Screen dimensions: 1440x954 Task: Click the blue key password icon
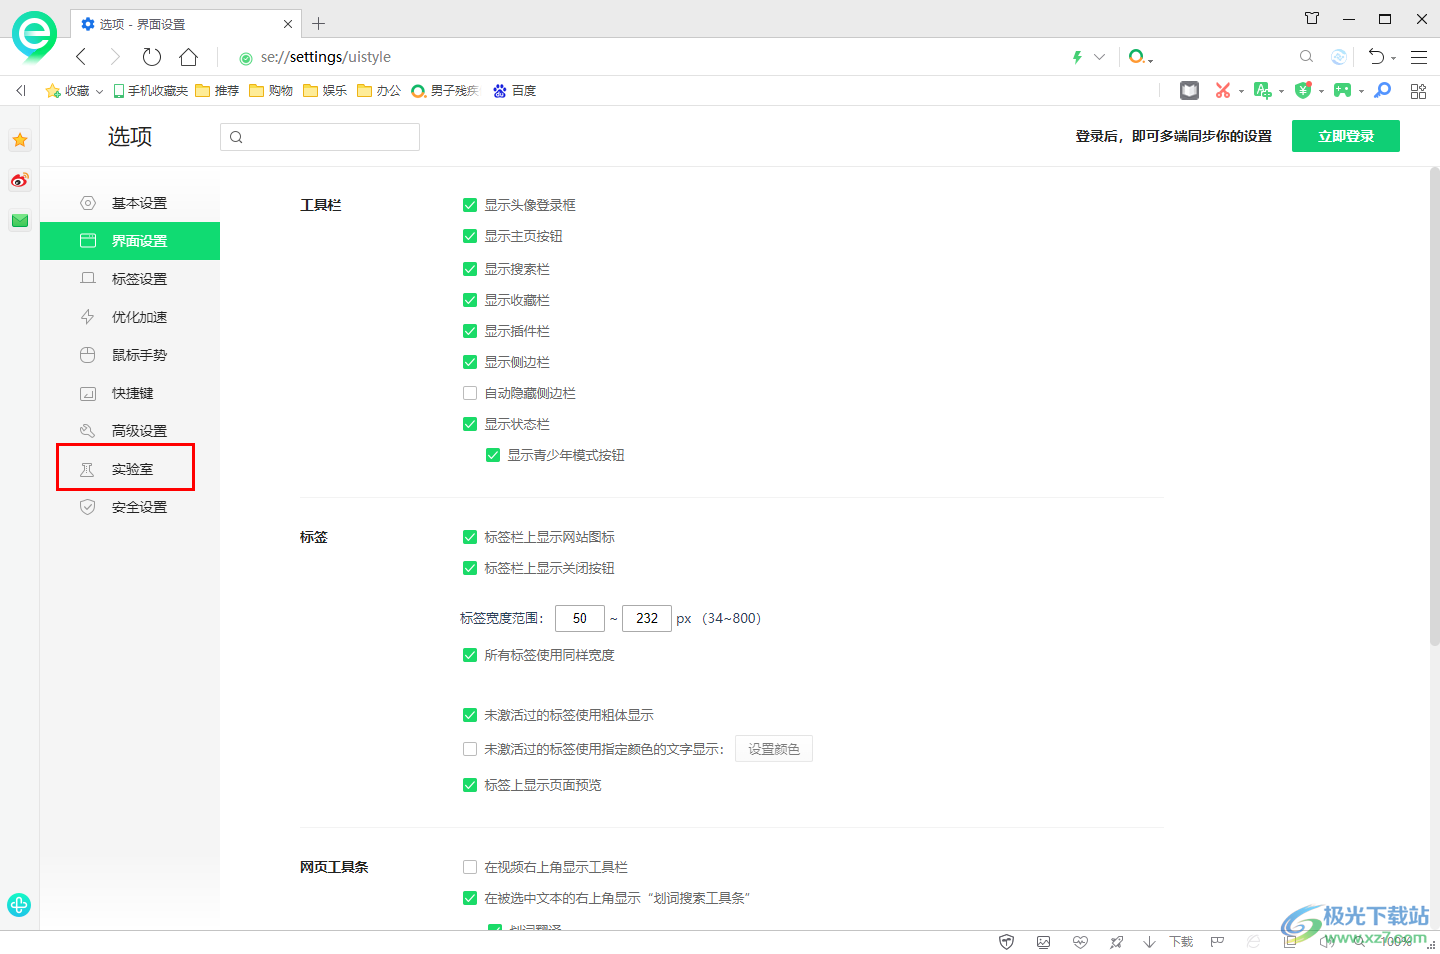click(1383, 90)
